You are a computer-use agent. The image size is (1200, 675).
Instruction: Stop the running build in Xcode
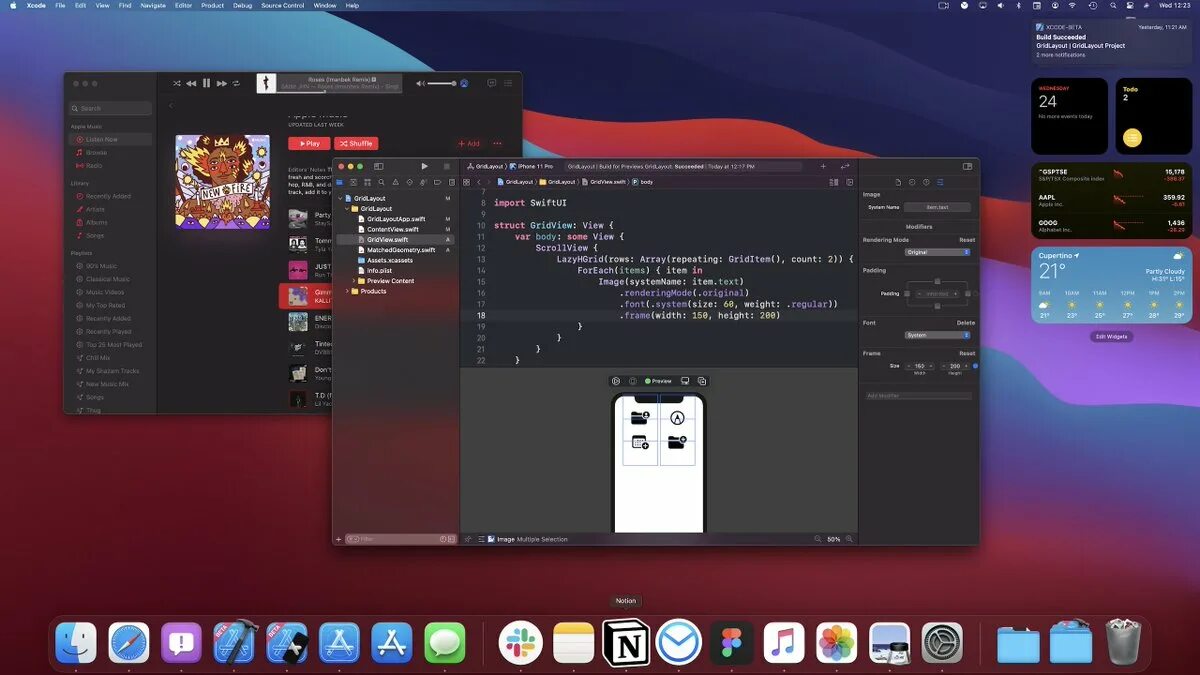tap(447, 166)
